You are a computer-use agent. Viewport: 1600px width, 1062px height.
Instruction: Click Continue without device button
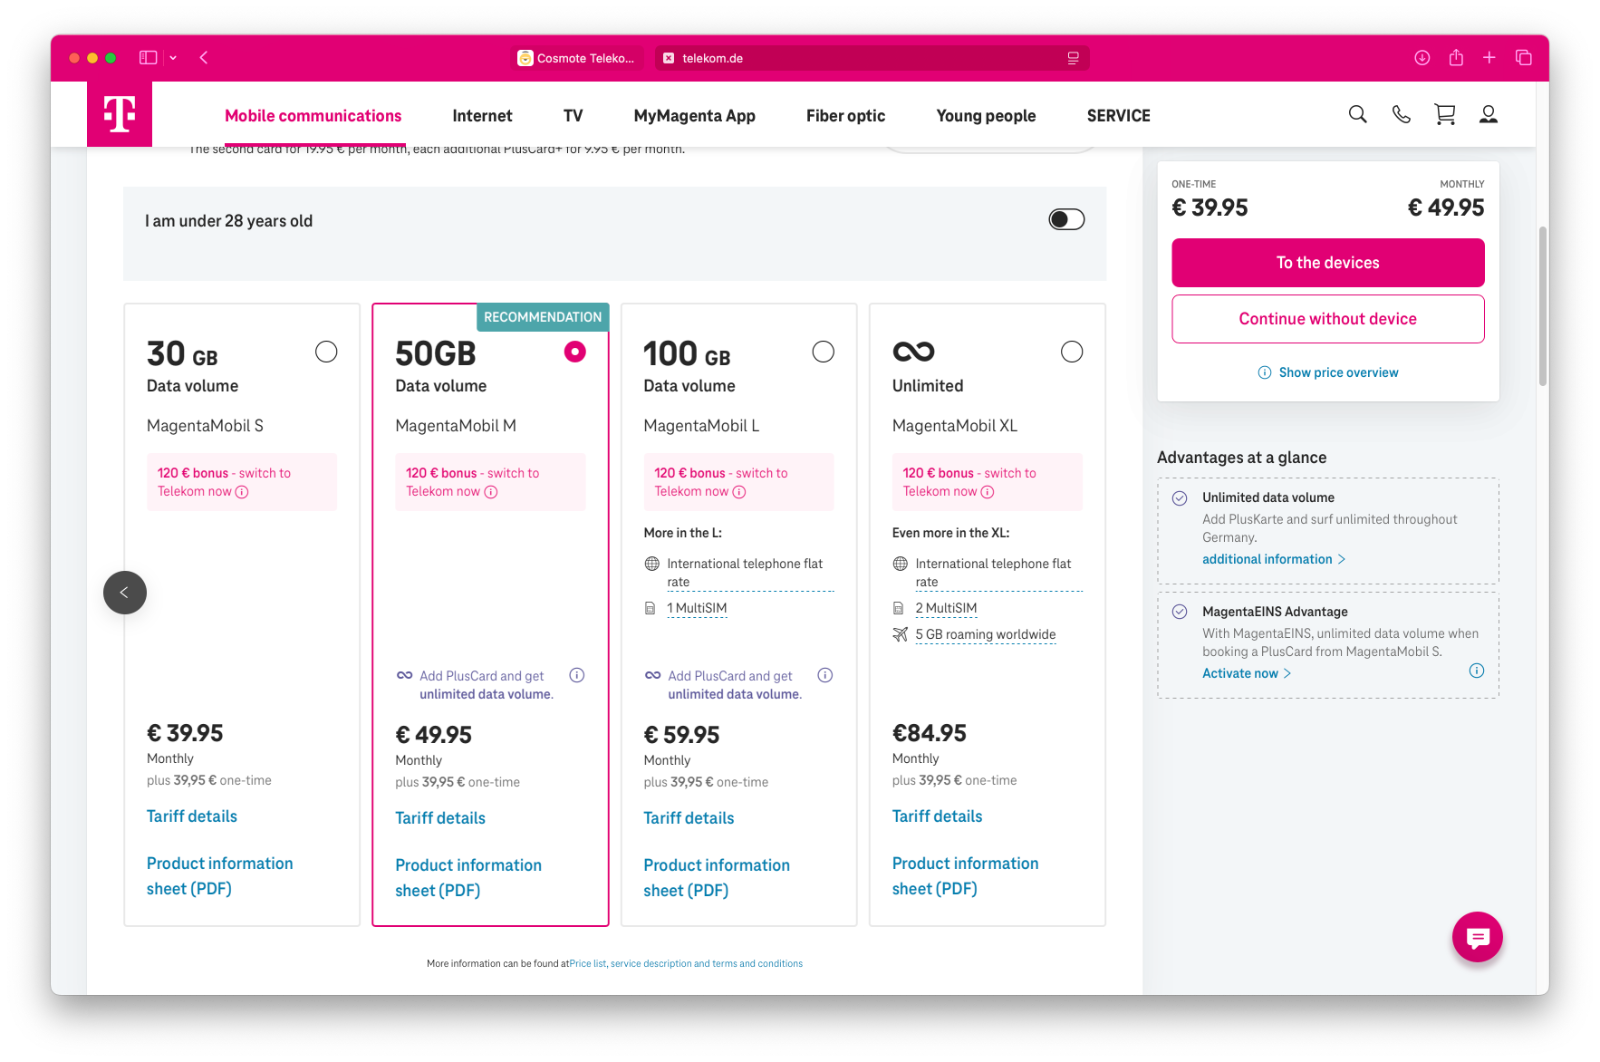(x=1327, y=319)
